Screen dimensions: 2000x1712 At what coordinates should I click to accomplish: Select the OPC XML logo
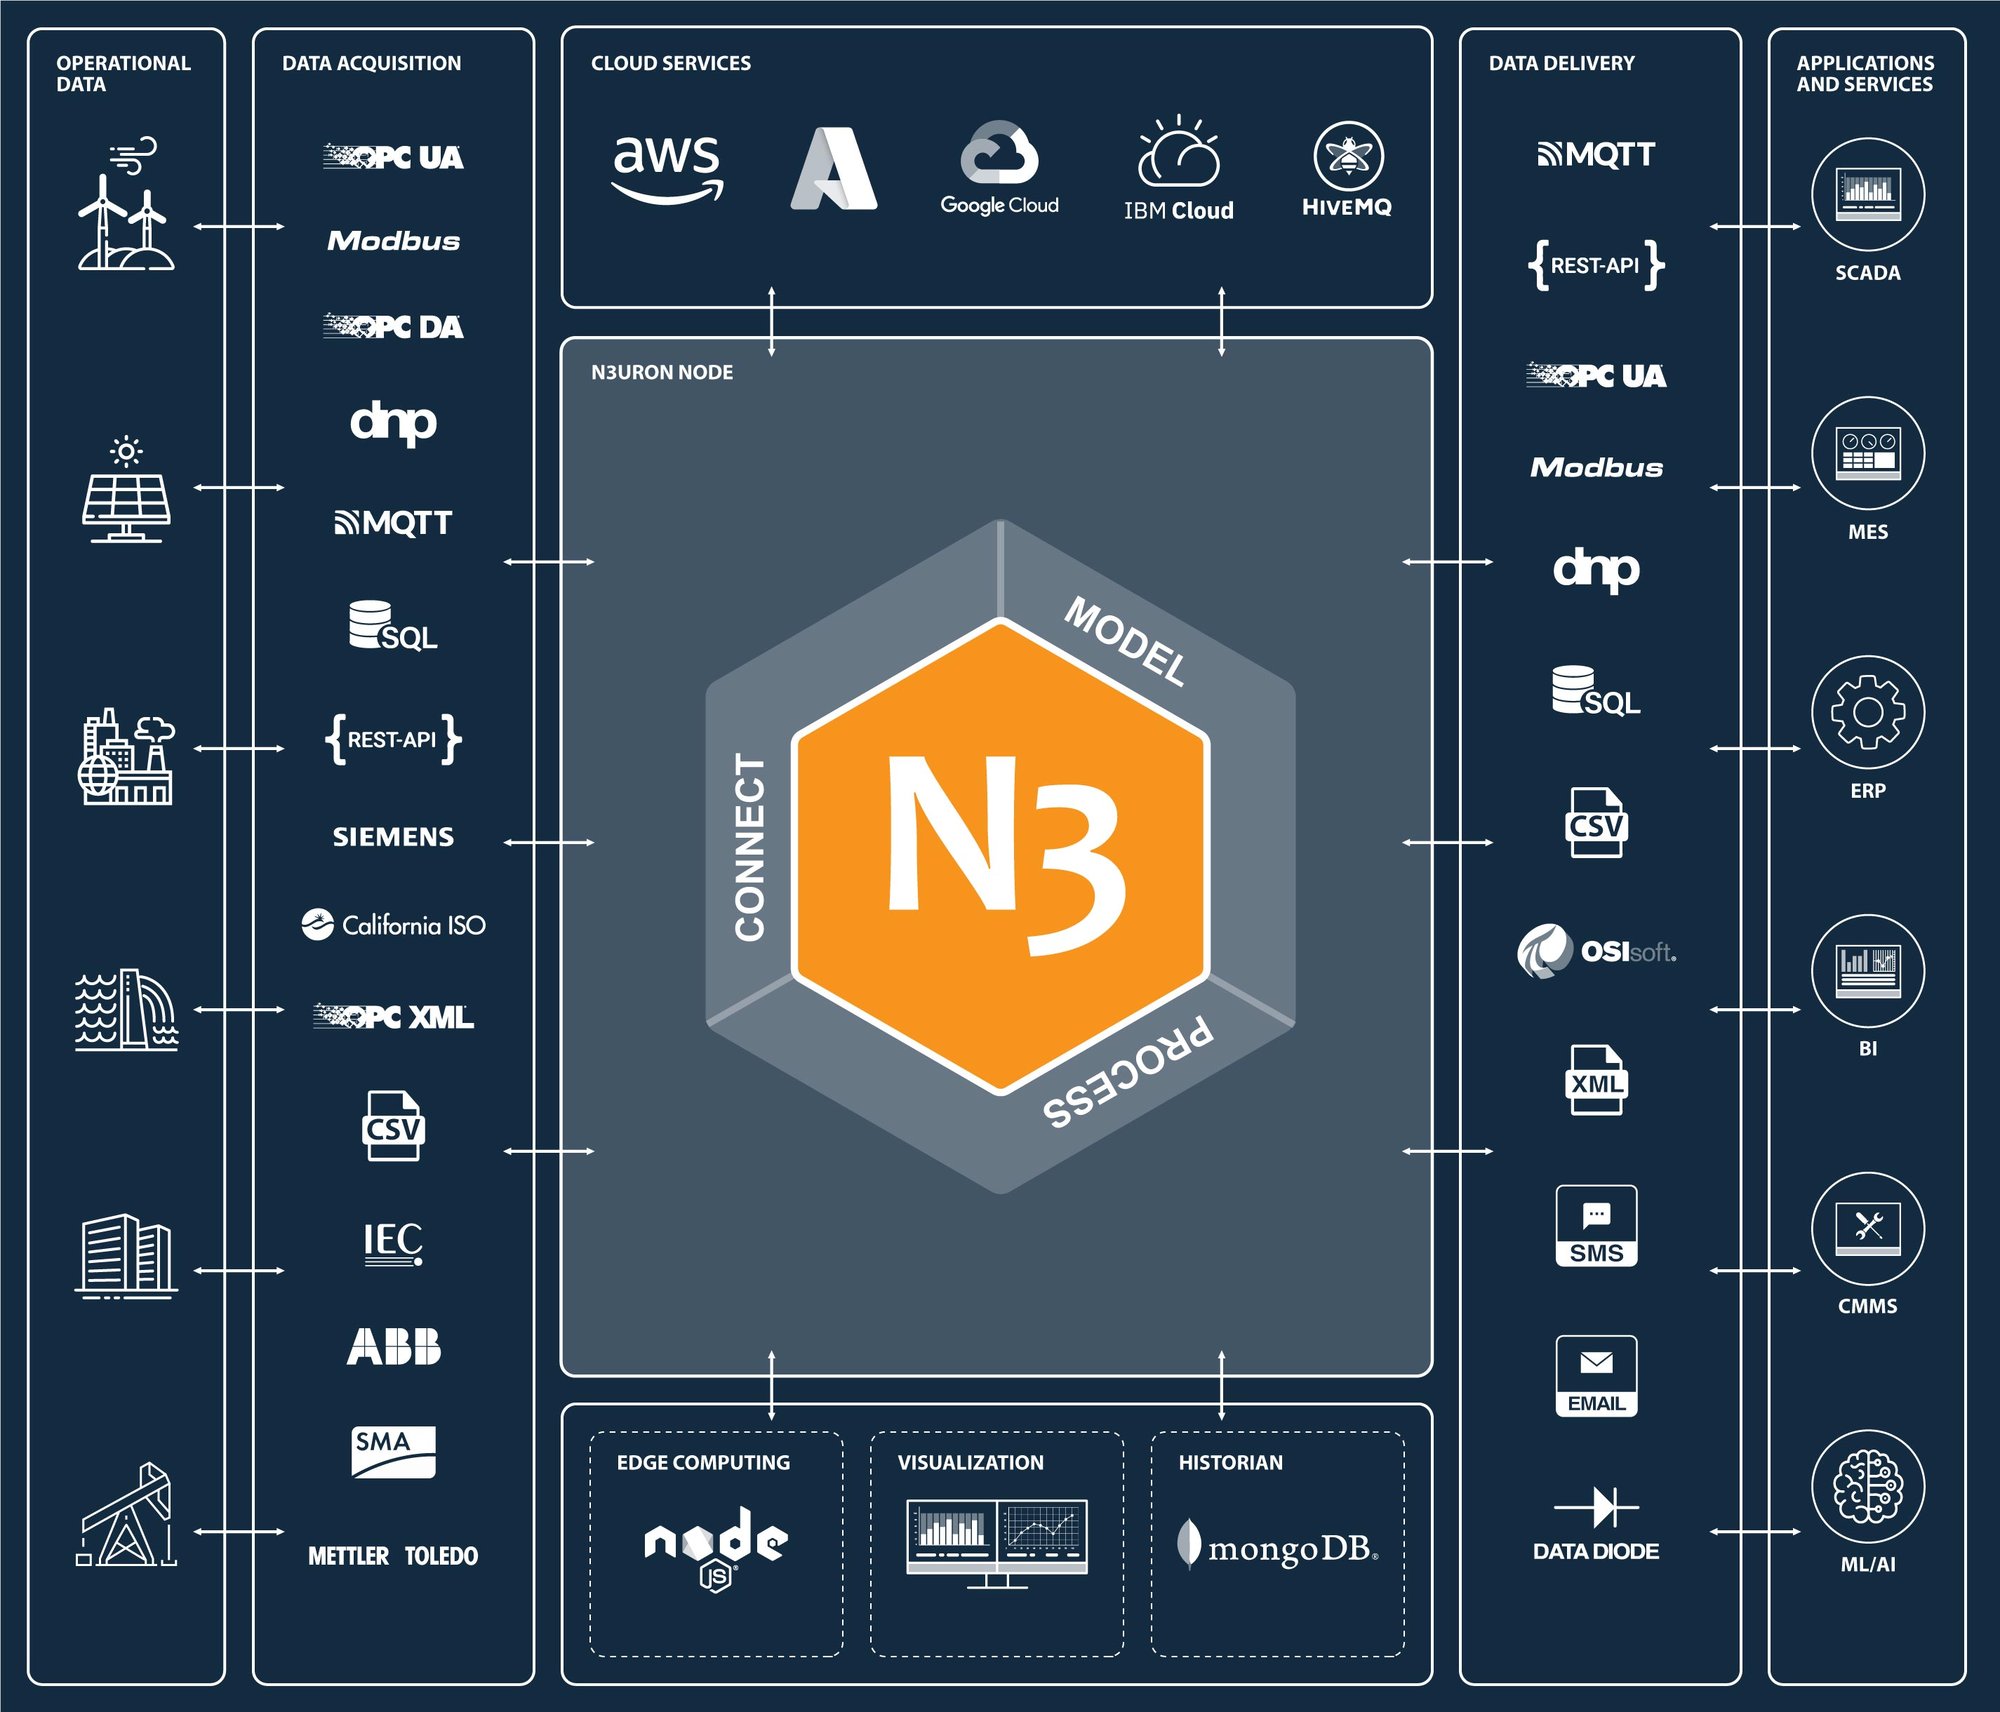pos(393,1017)
